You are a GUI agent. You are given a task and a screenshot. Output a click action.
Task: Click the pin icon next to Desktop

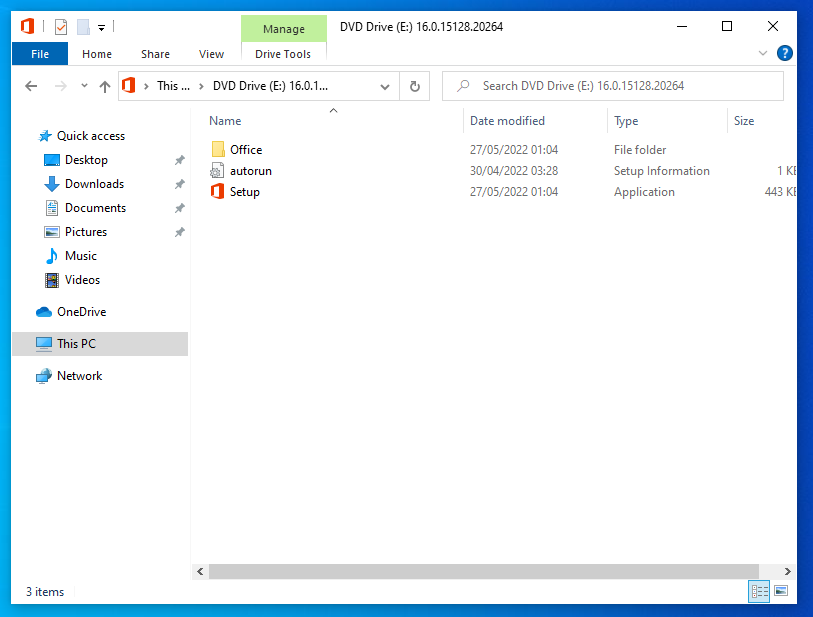point(179,160)
